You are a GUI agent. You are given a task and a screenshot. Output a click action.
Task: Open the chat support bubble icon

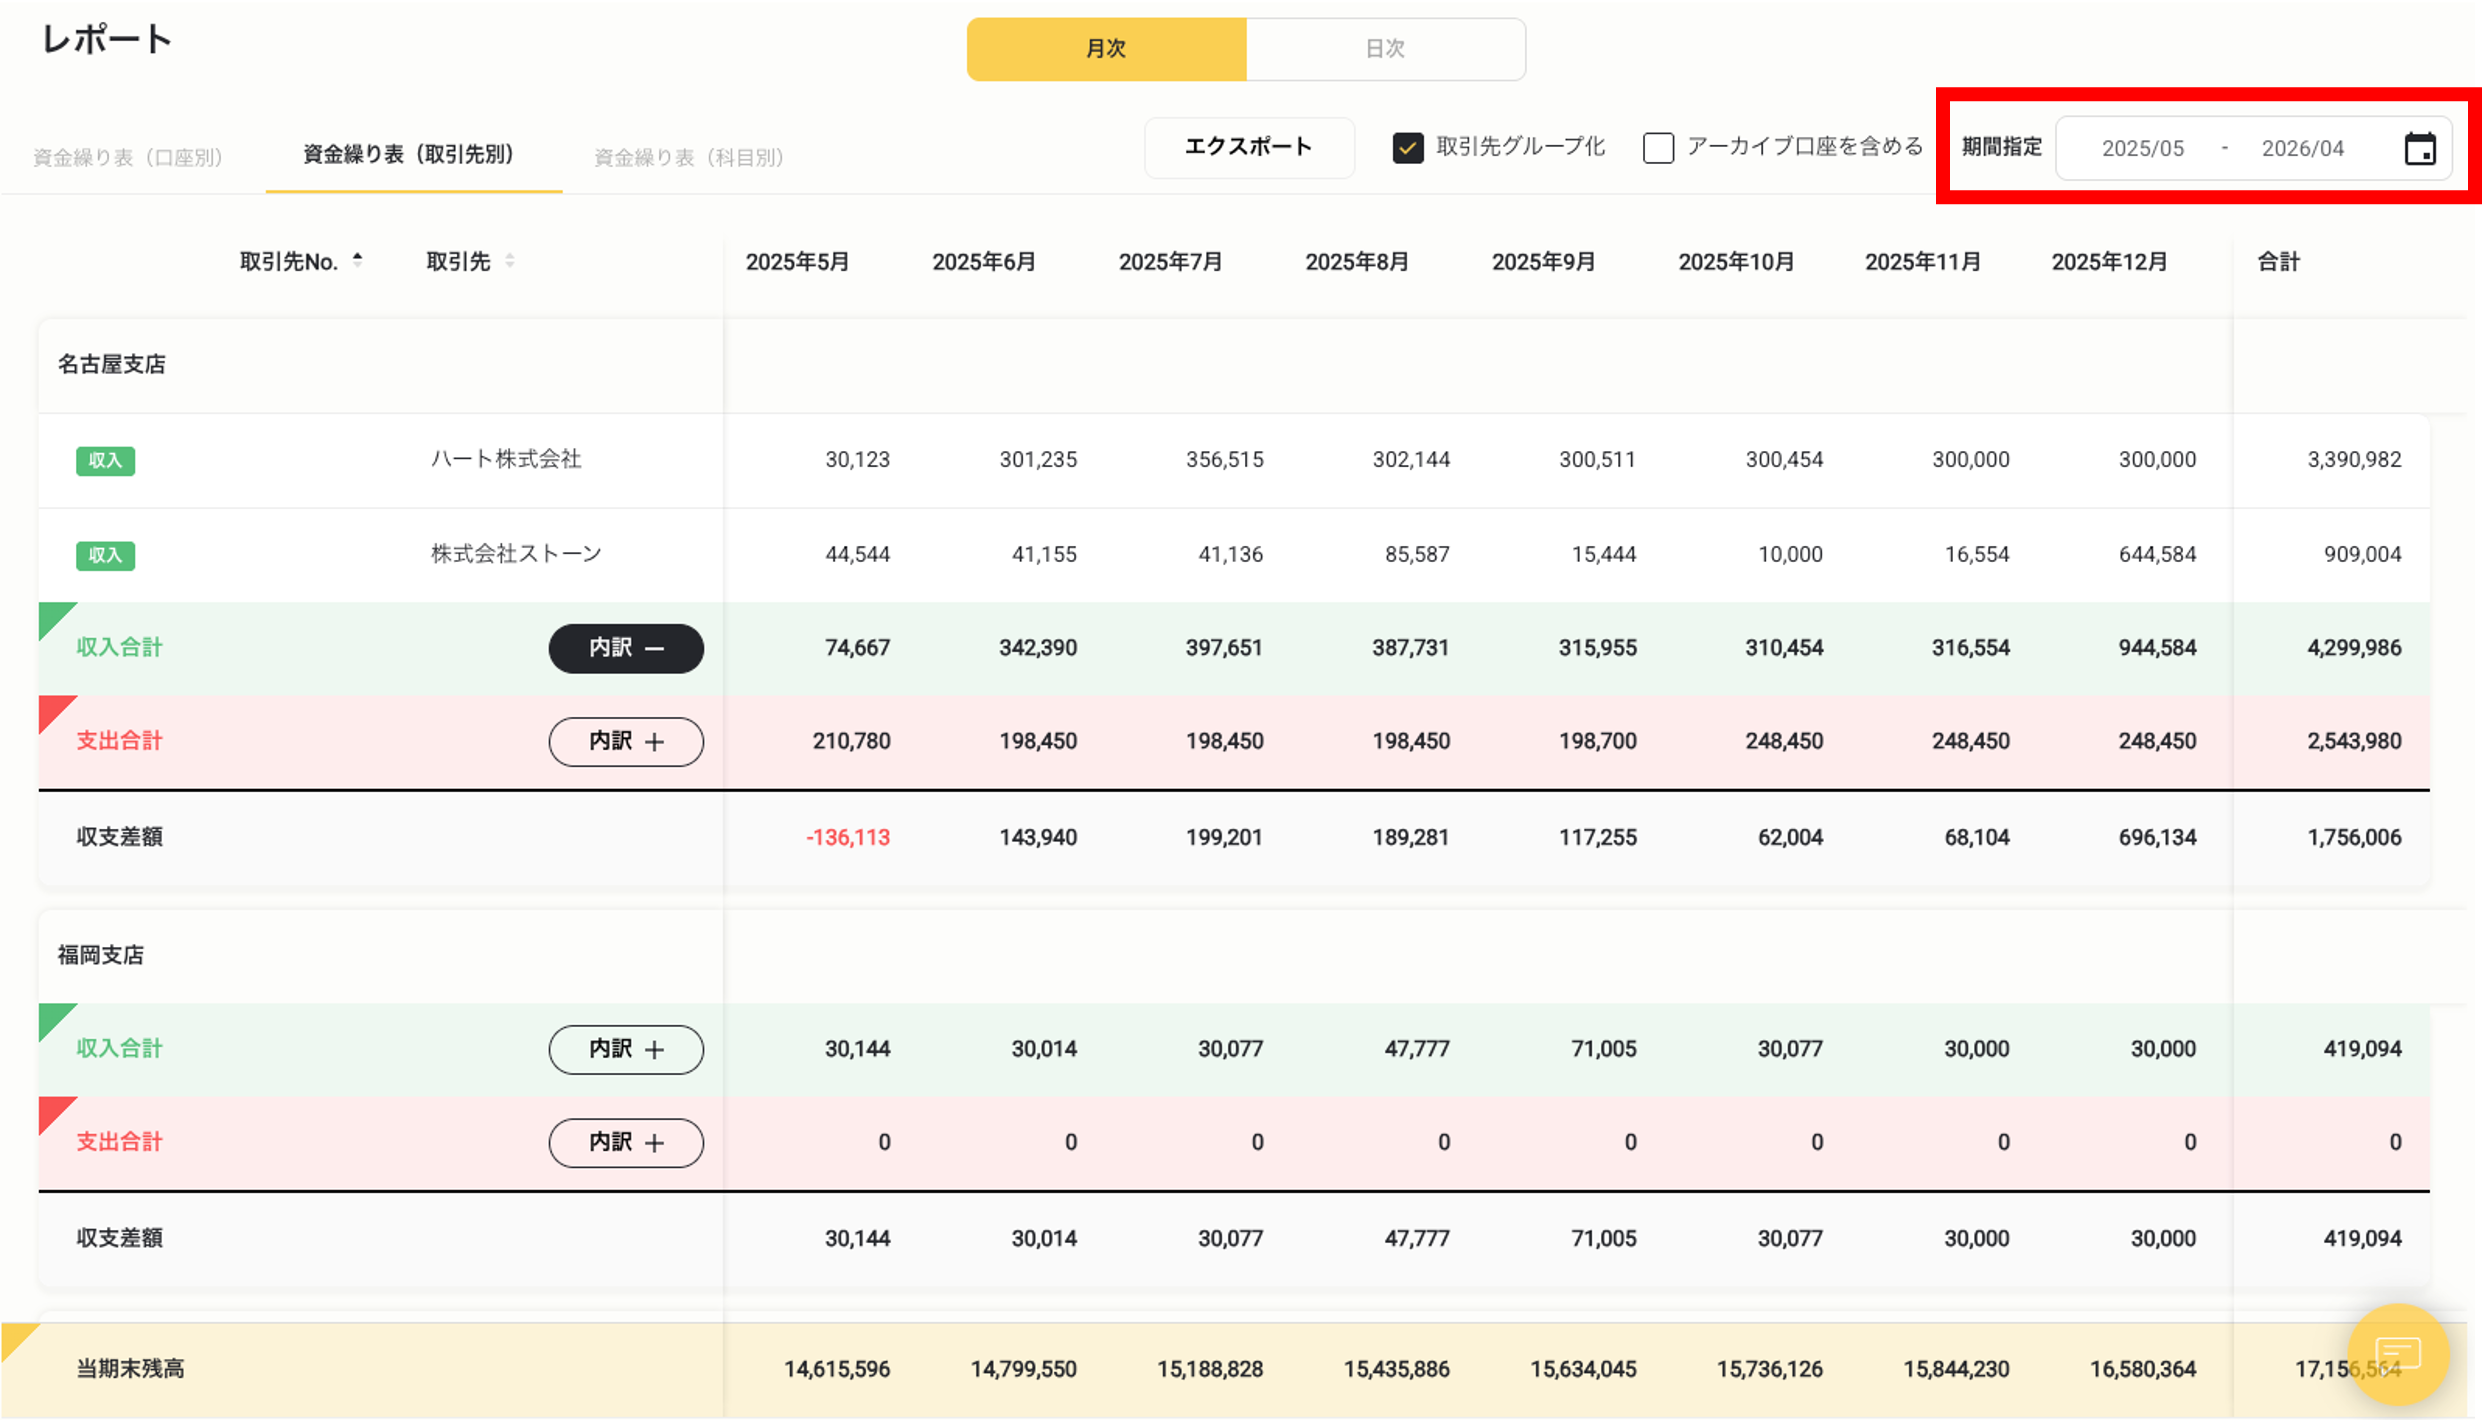coord(2397,1354)
